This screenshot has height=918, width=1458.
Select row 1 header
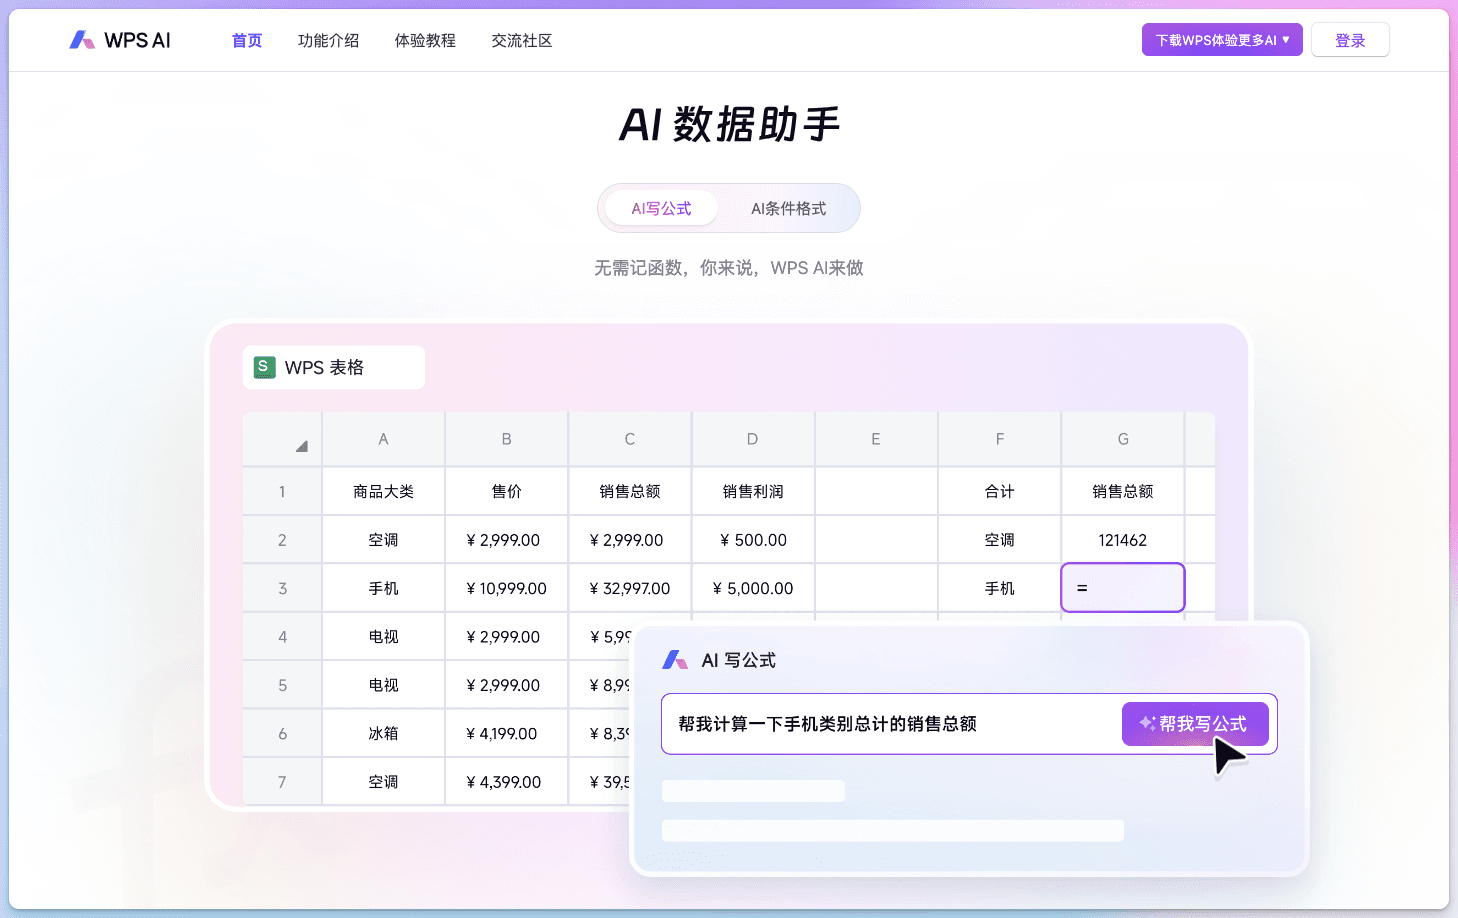pyautogui.click(x=282, y=491)
